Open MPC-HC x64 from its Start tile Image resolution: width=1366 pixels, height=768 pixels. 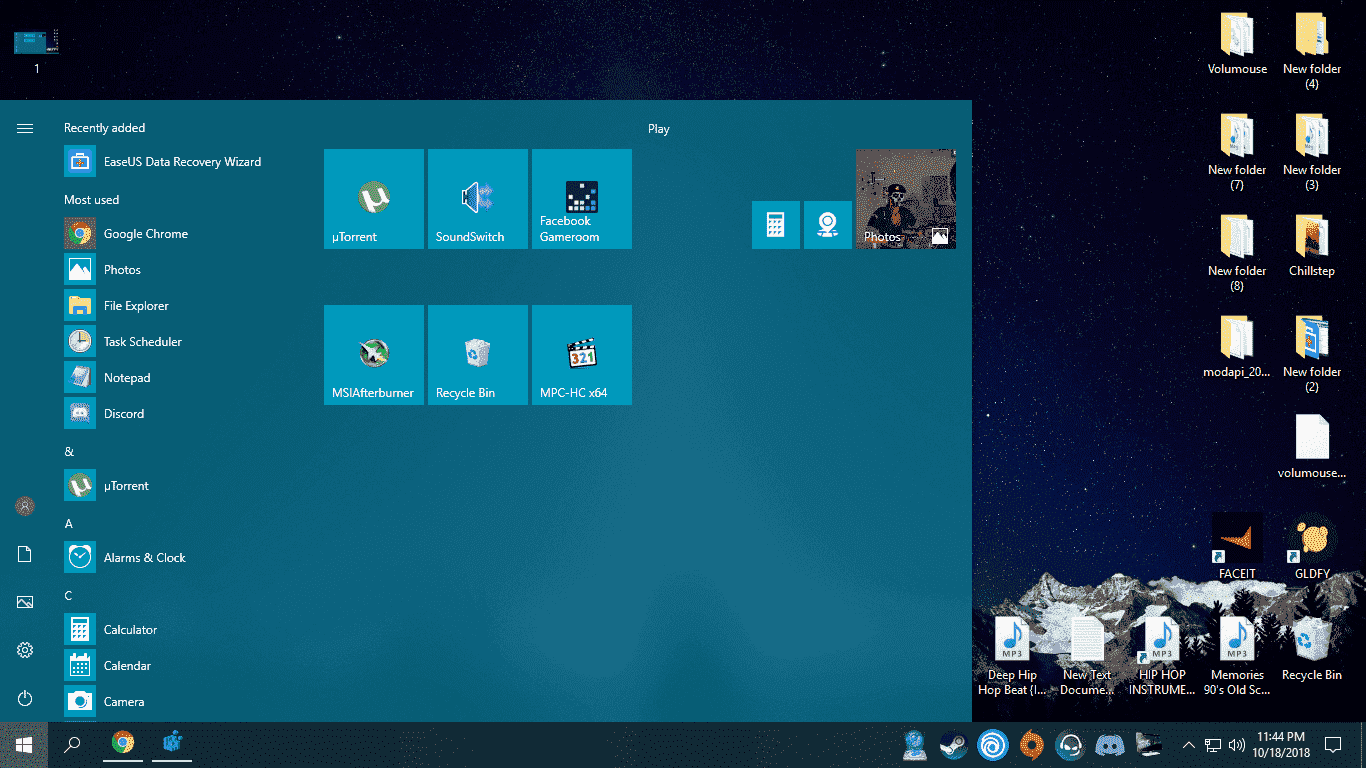581,354
